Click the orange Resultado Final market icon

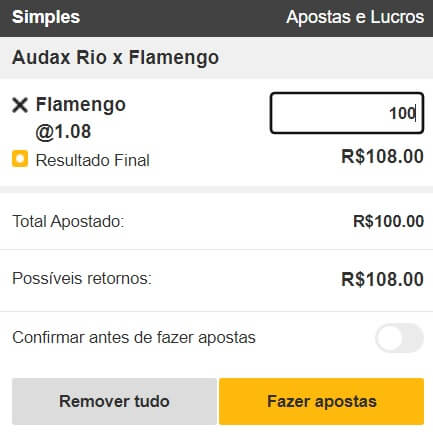[20, 159]
